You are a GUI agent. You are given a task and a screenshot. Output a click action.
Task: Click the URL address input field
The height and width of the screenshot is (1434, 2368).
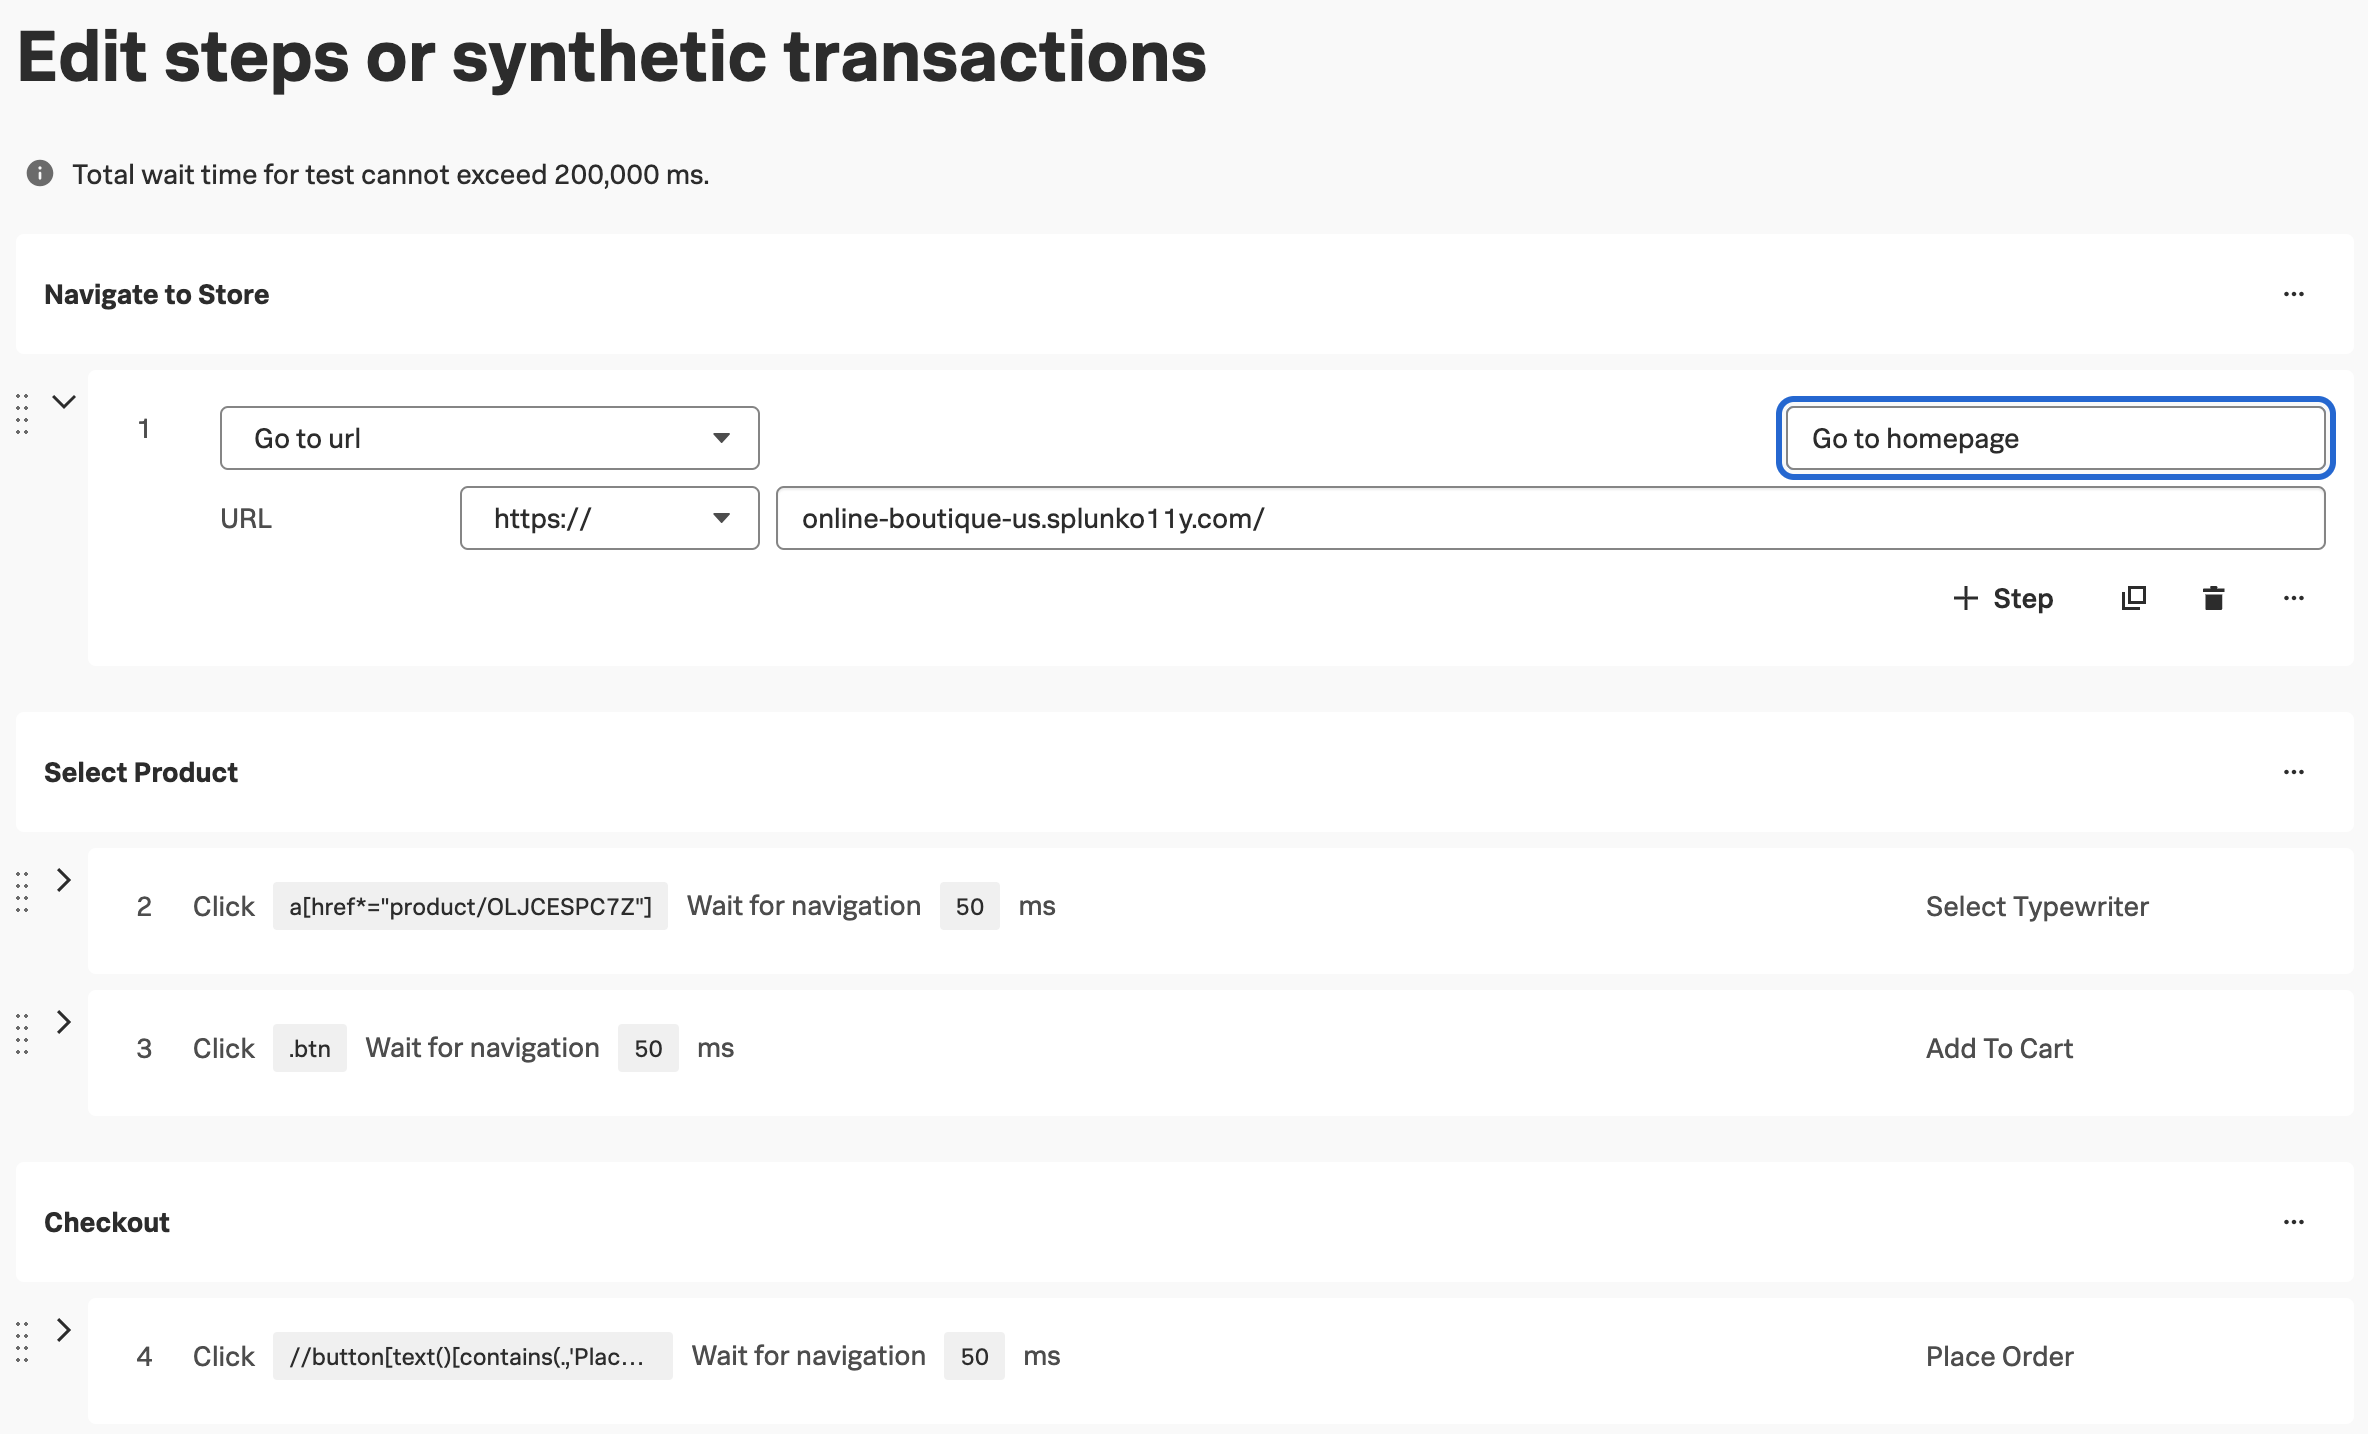point(1550,518)
